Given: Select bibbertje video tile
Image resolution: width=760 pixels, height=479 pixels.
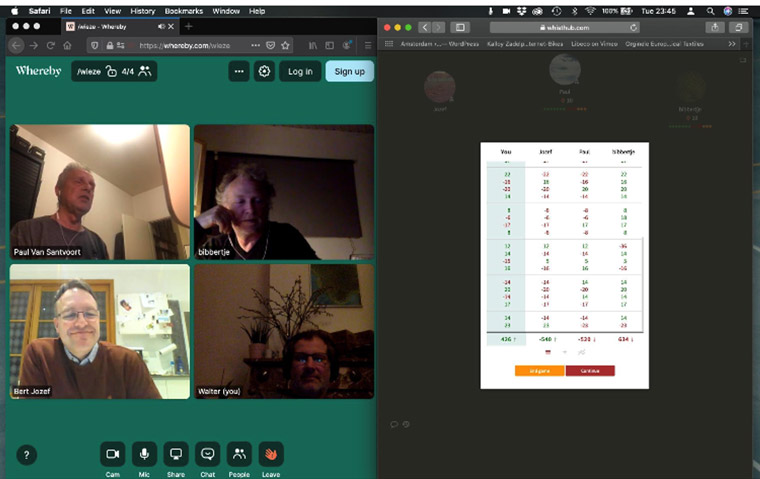Looking at the screenshot, I should point(284,192).
